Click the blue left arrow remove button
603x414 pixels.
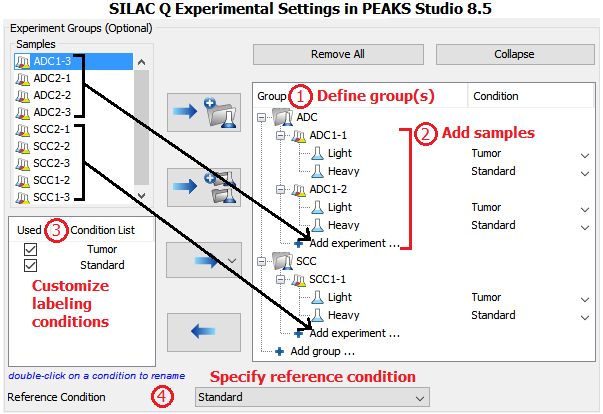click(204, 332)
